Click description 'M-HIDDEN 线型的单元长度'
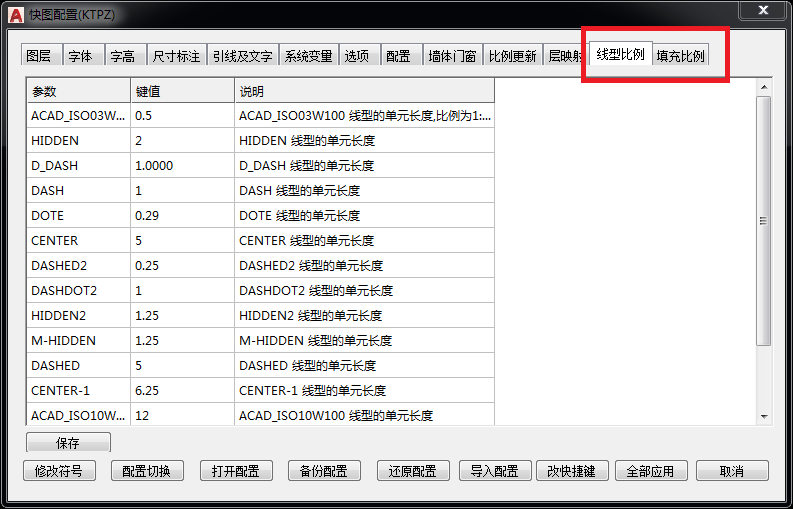This screenshot has height=509, width=793. [x=365, y=341]
